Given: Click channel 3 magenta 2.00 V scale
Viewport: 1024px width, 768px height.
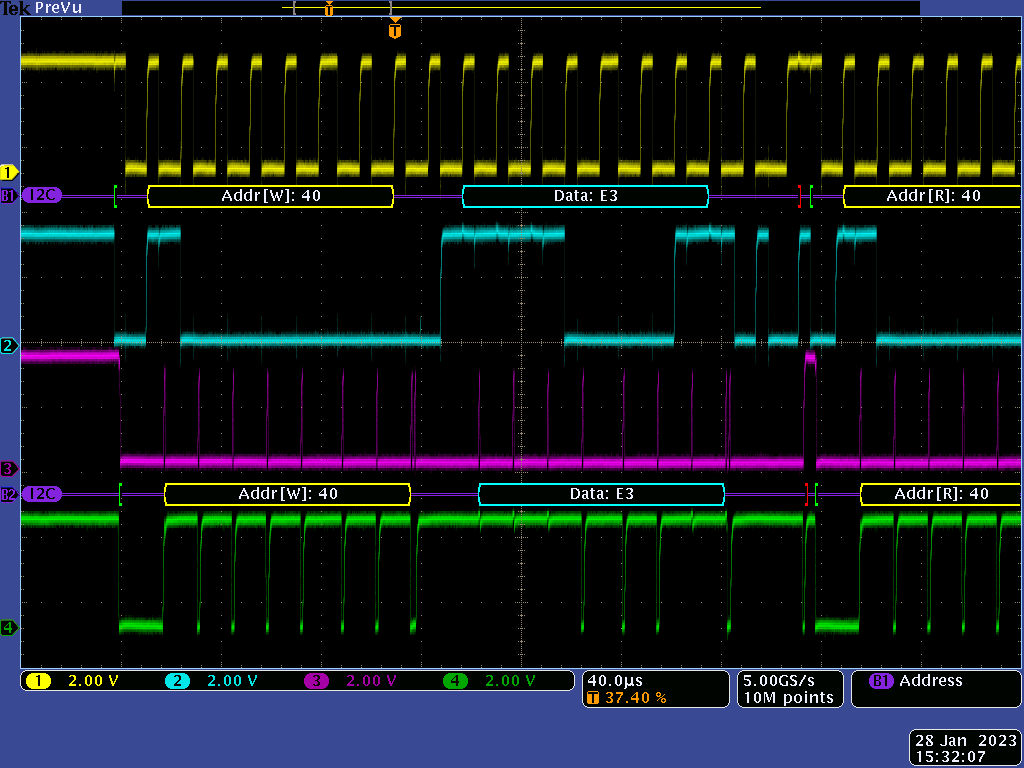Looking at the screenshot, I should [371, 681].
